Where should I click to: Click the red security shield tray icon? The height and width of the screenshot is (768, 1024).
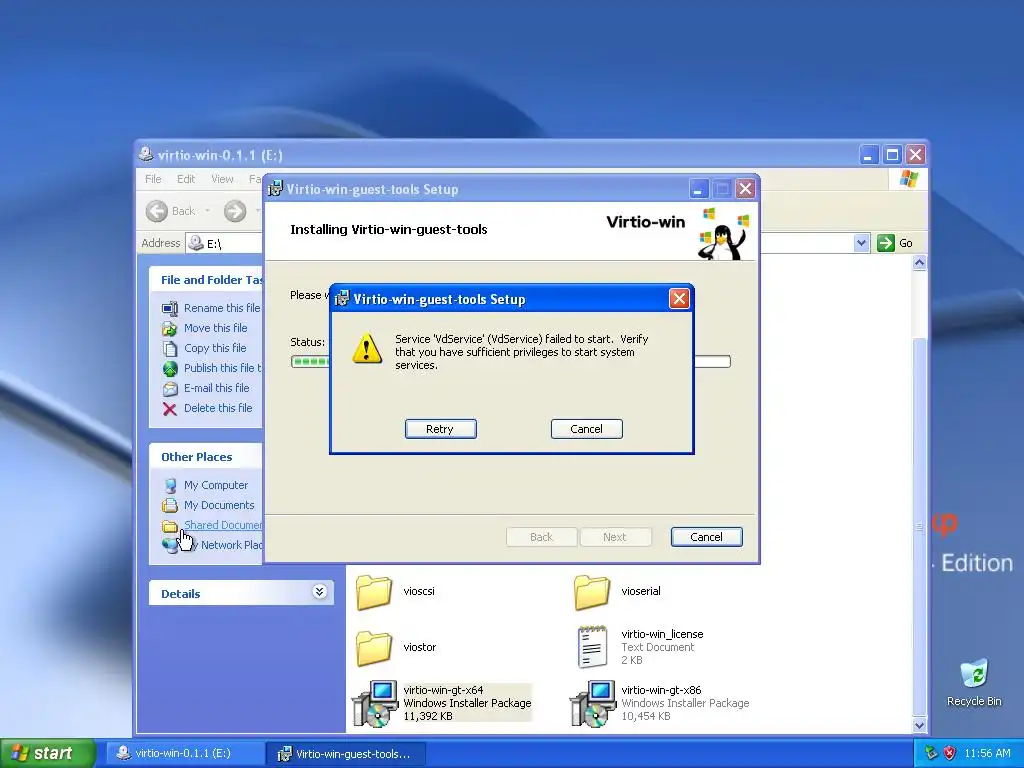(950, 753)
